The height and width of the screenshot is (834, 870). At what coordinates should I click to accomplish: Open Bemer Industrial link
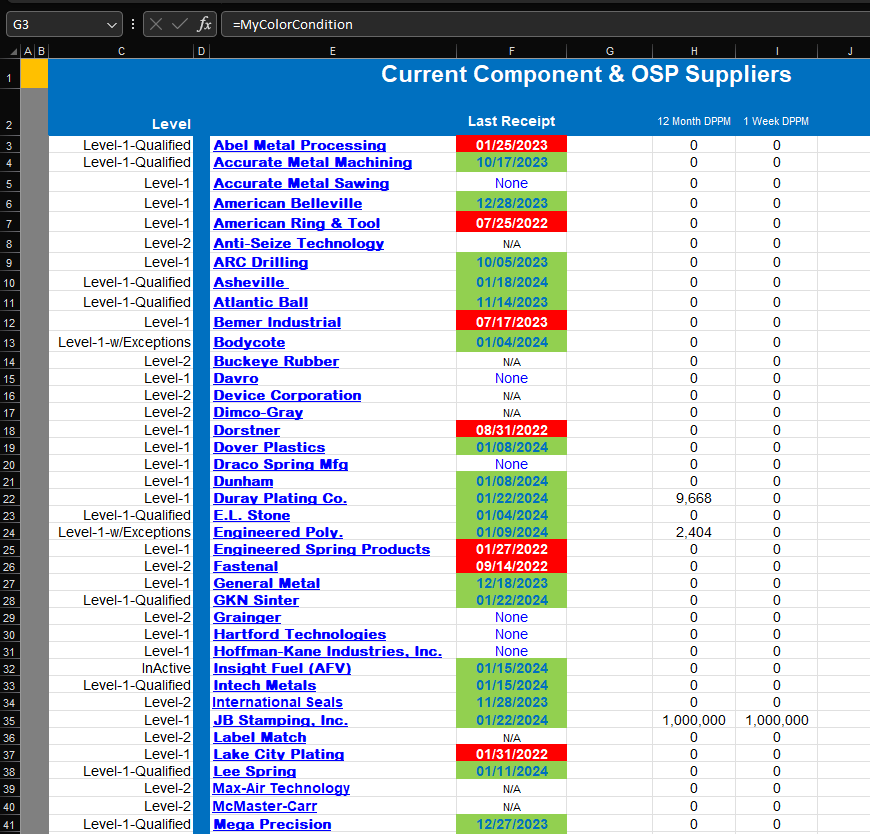277,322
